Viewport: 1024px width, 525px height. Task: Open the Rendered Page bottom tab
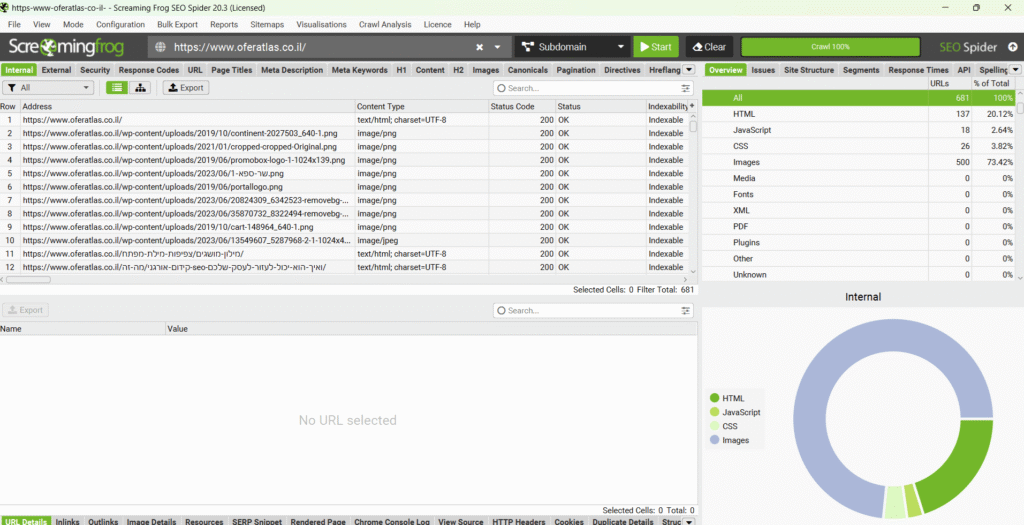318,521
